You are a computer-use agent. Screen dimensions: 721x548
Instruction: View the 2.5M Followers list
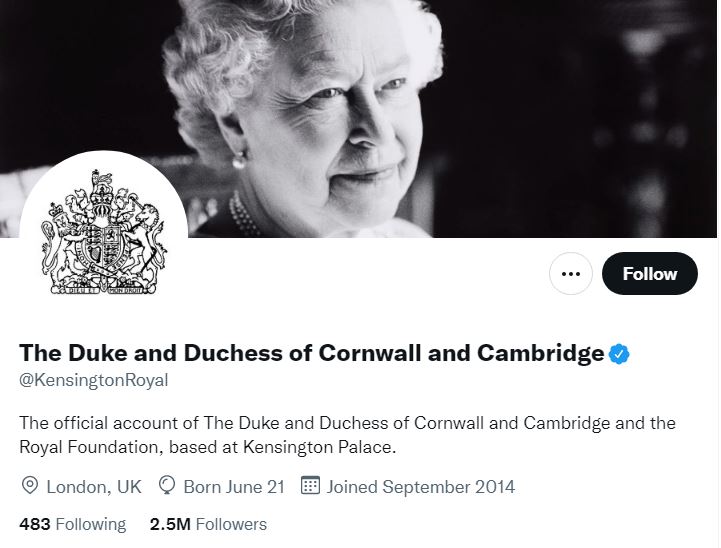(208, 524)
